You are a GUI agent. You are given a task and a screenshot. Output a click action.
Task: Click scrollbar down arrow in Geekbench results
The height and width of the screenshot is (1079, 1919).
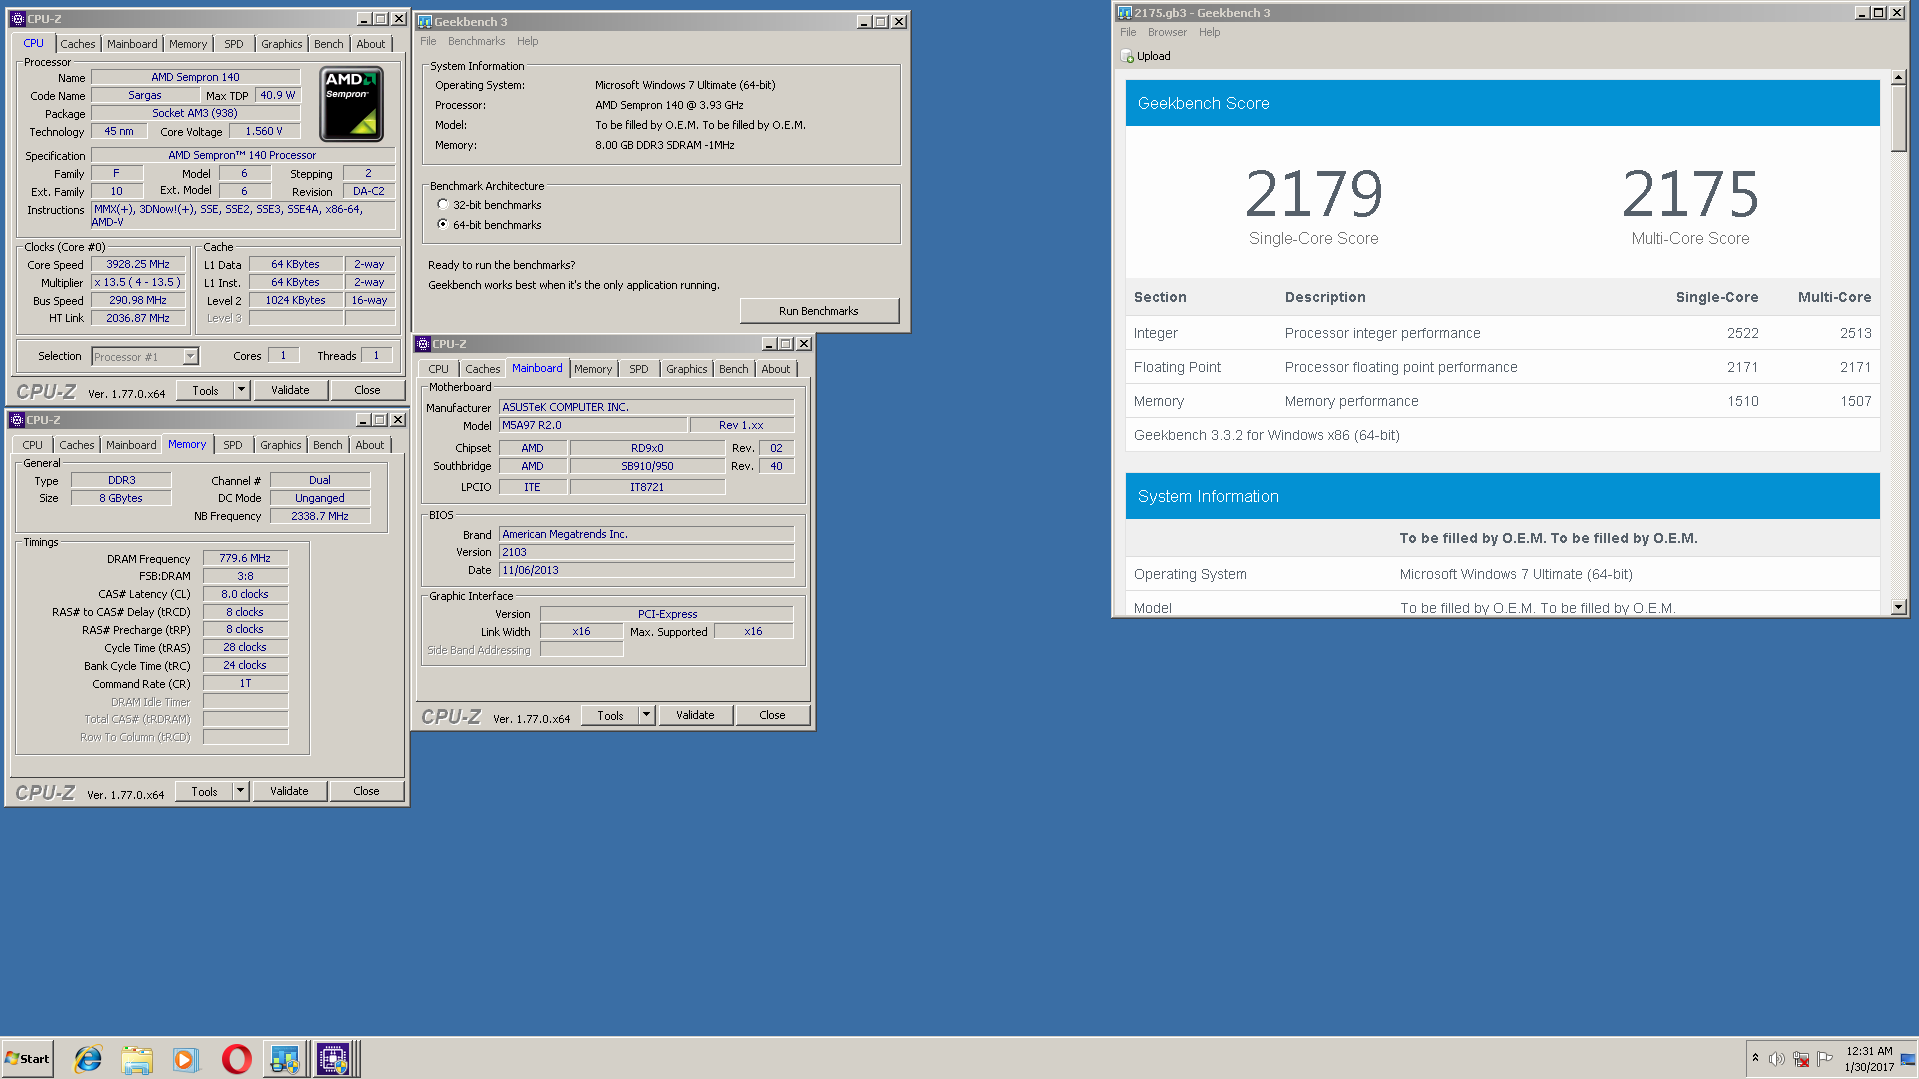[x=1898, y=607]
